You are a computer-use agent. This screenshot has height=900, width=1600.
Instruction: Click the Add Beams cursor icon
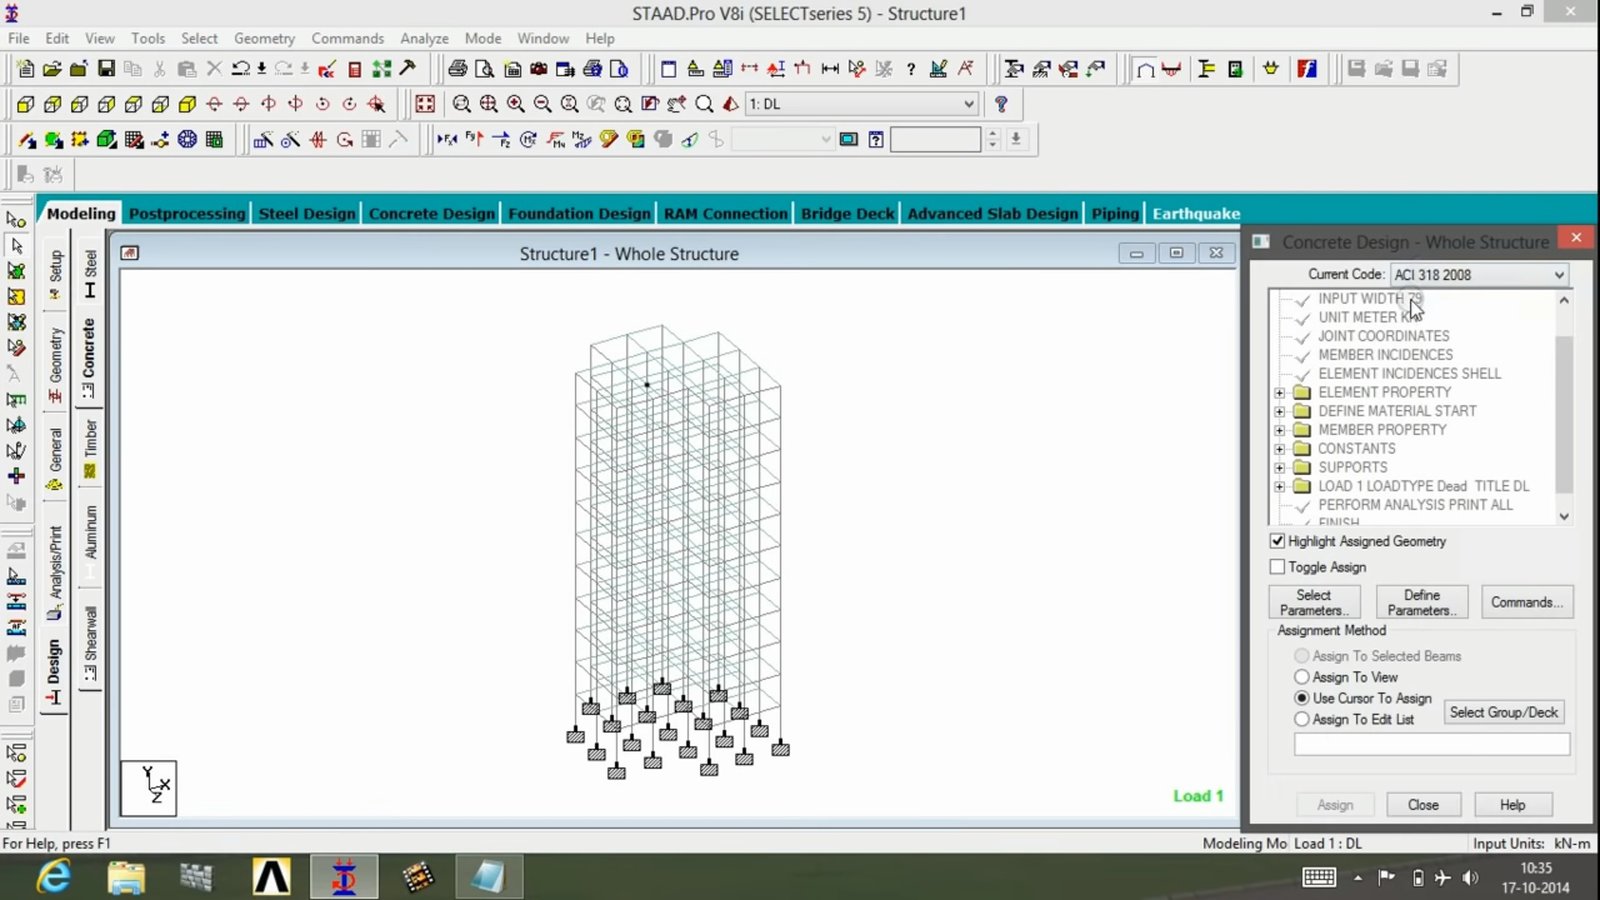(x=27, y=140)
